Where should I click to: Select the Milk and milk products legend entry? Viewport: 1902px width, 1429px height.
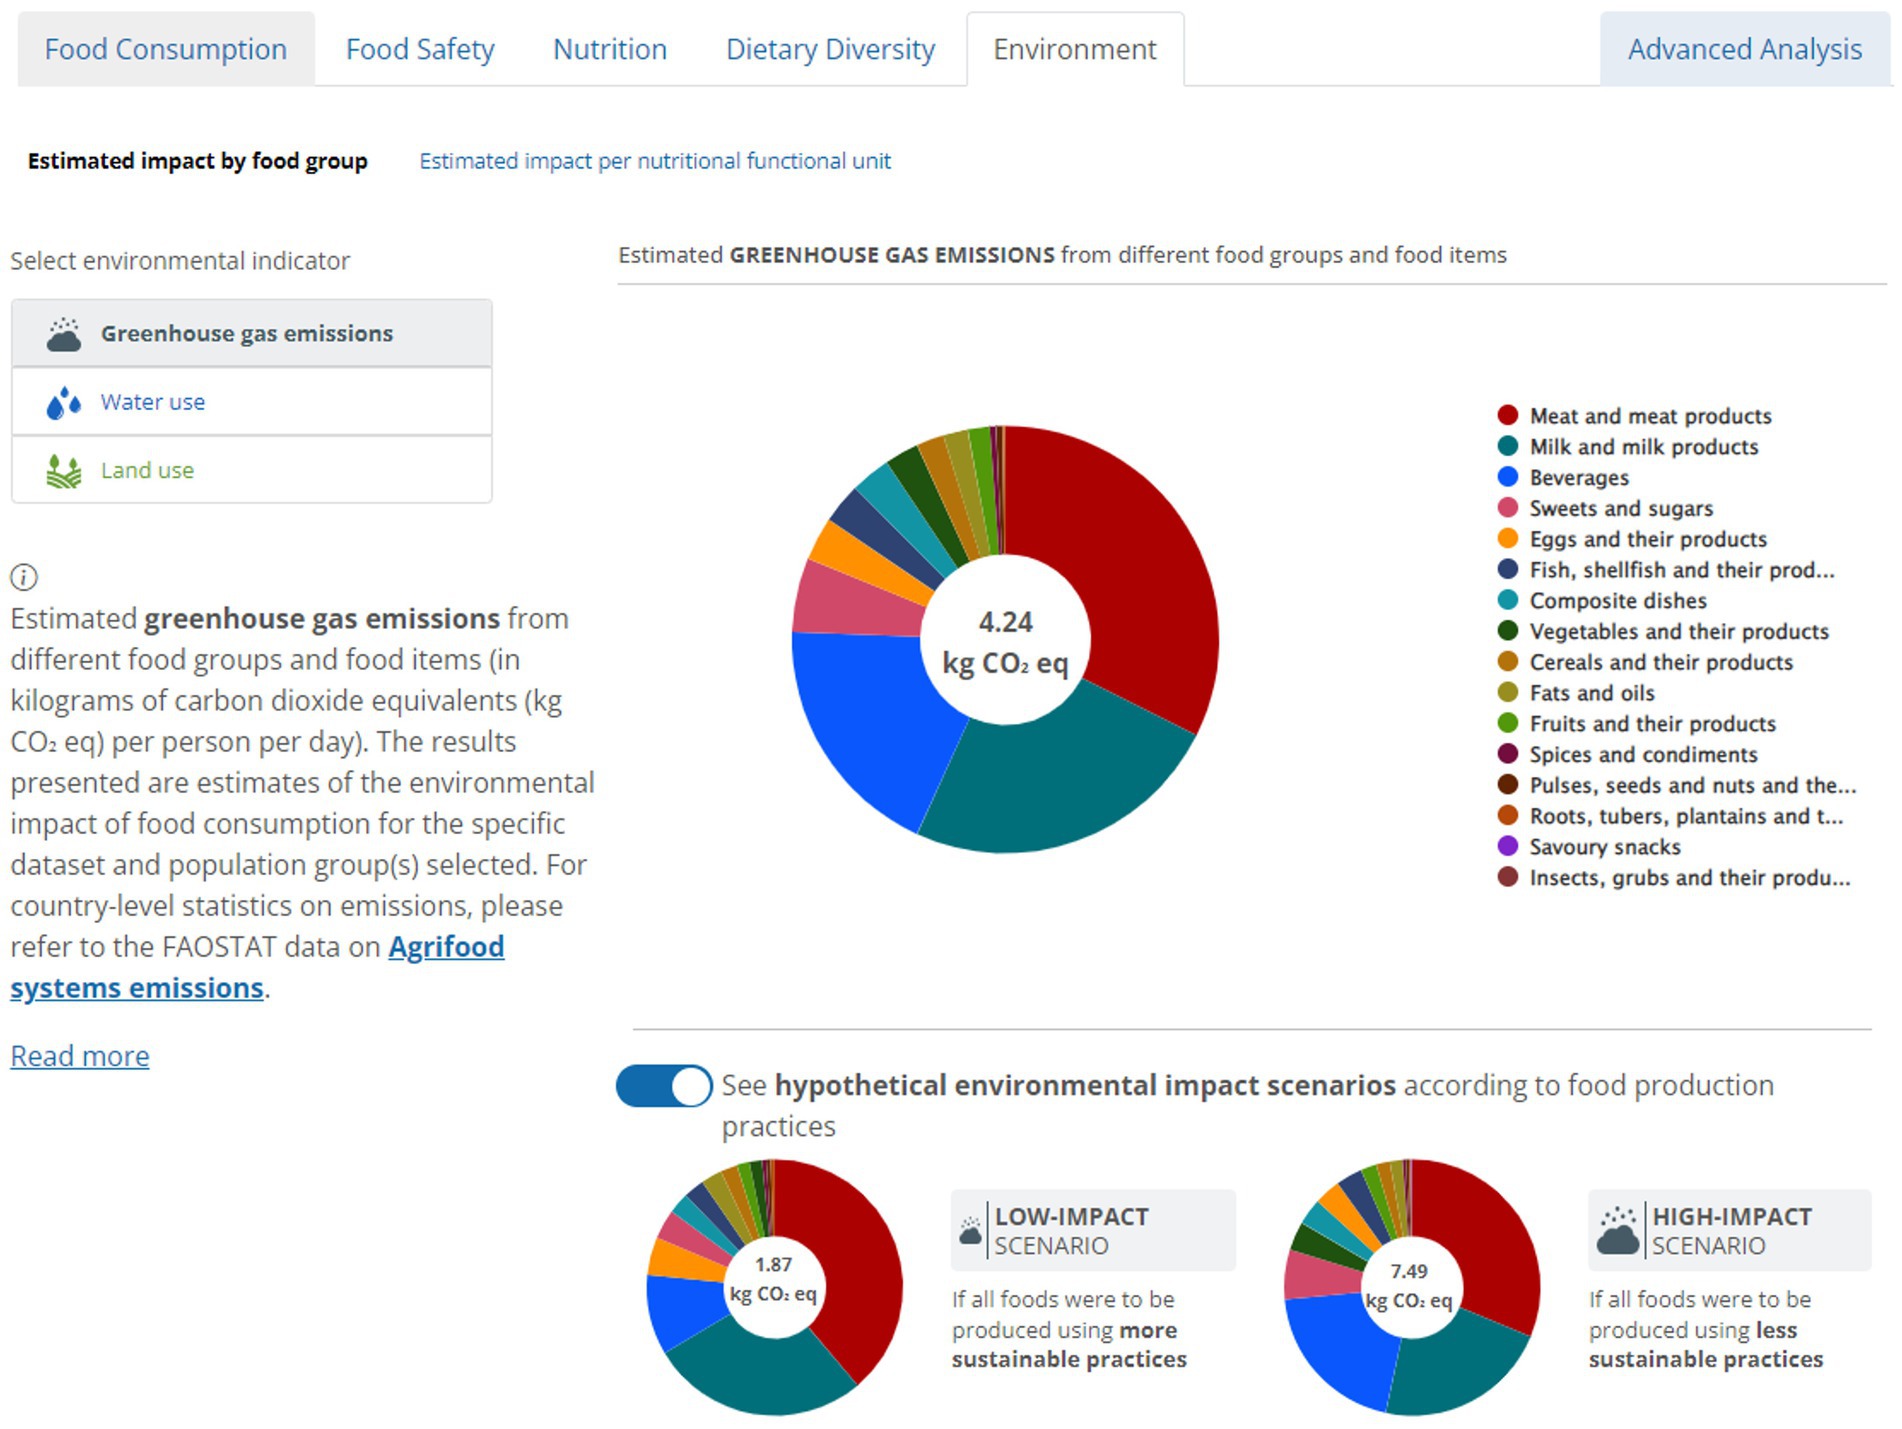[x=1643, y=447]
